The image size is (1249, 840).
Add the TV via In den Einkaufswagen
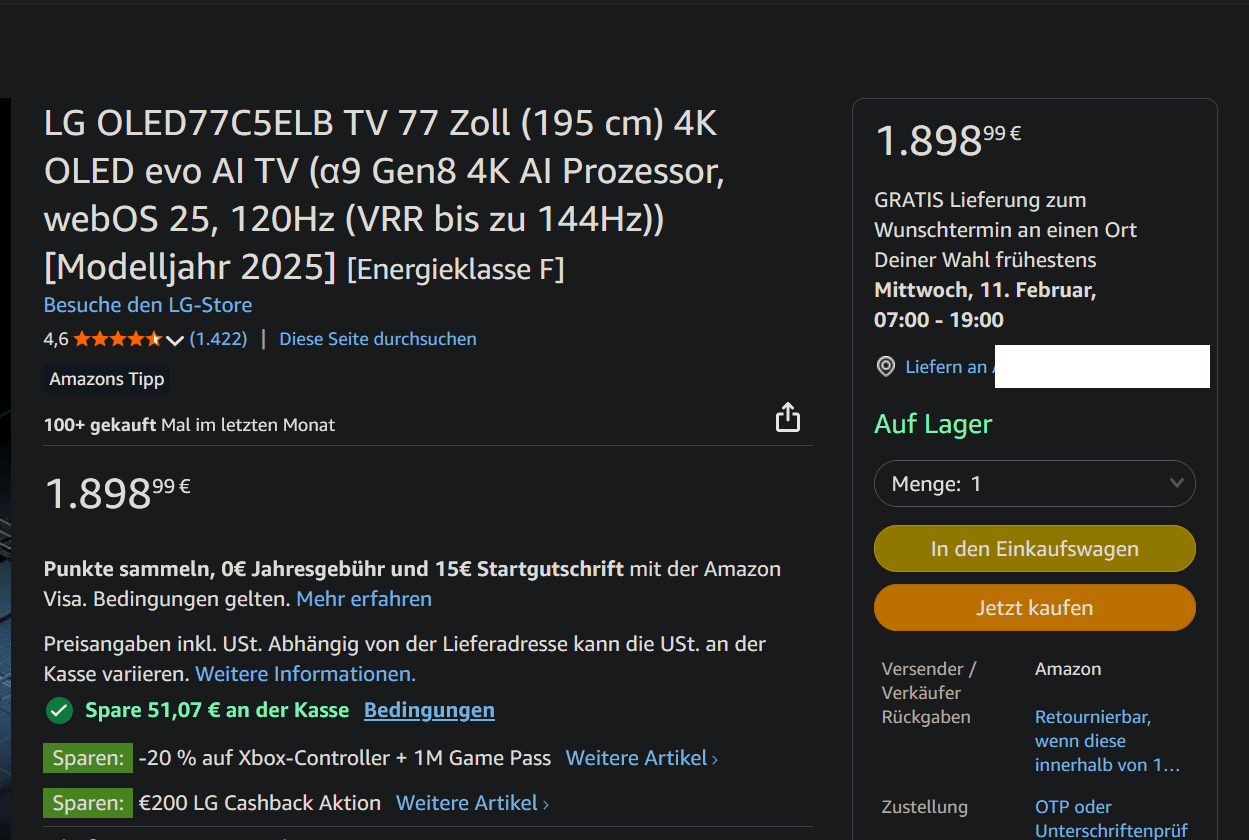click(x=1034, y=549)
